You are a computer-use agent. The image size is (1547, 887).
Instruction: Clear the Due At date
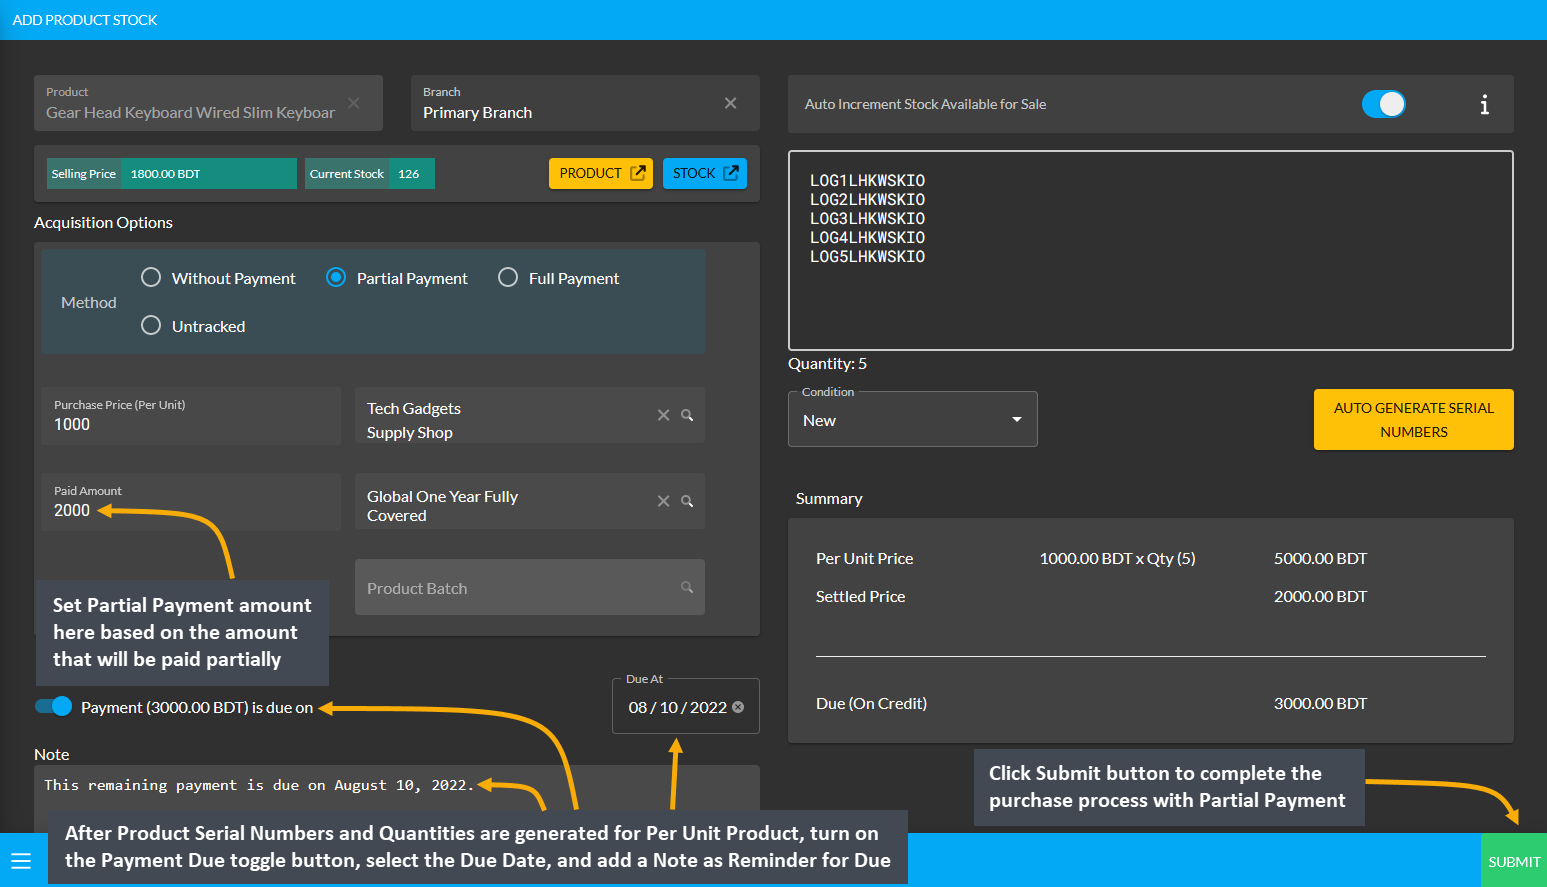(738, 707)
